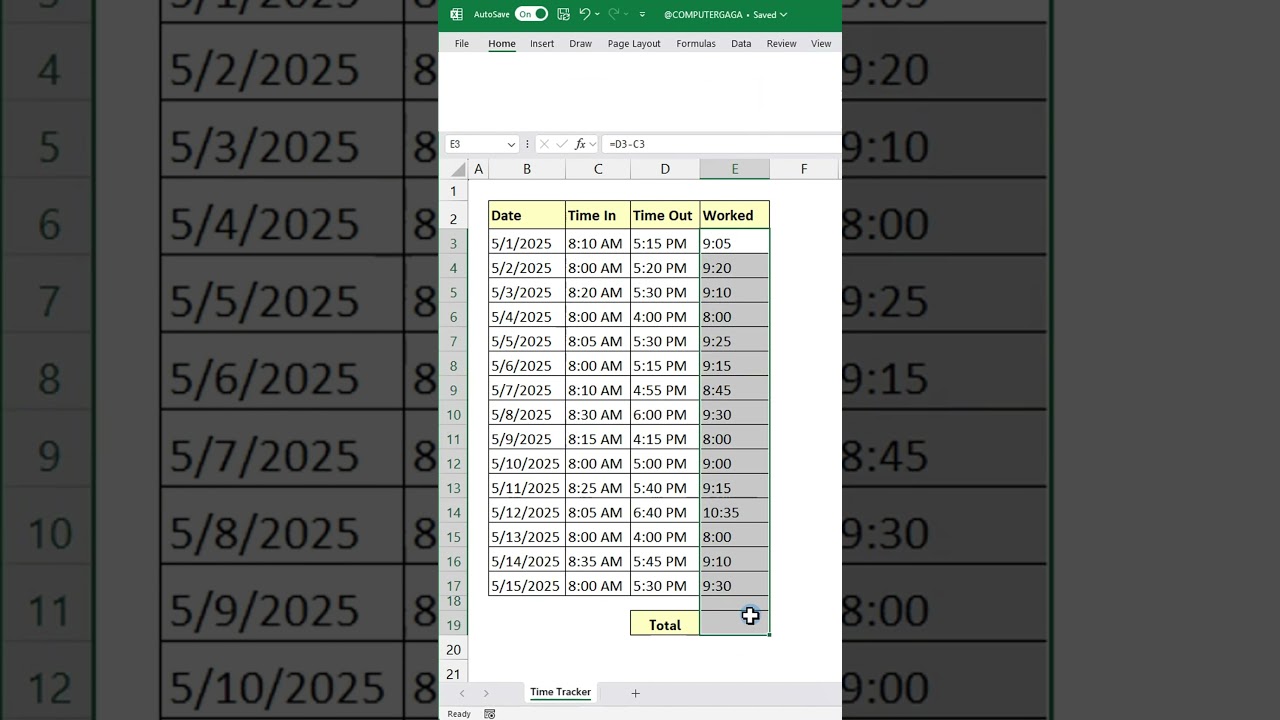Click the Enter checkmark icon in formula bar

pos(561,144)
